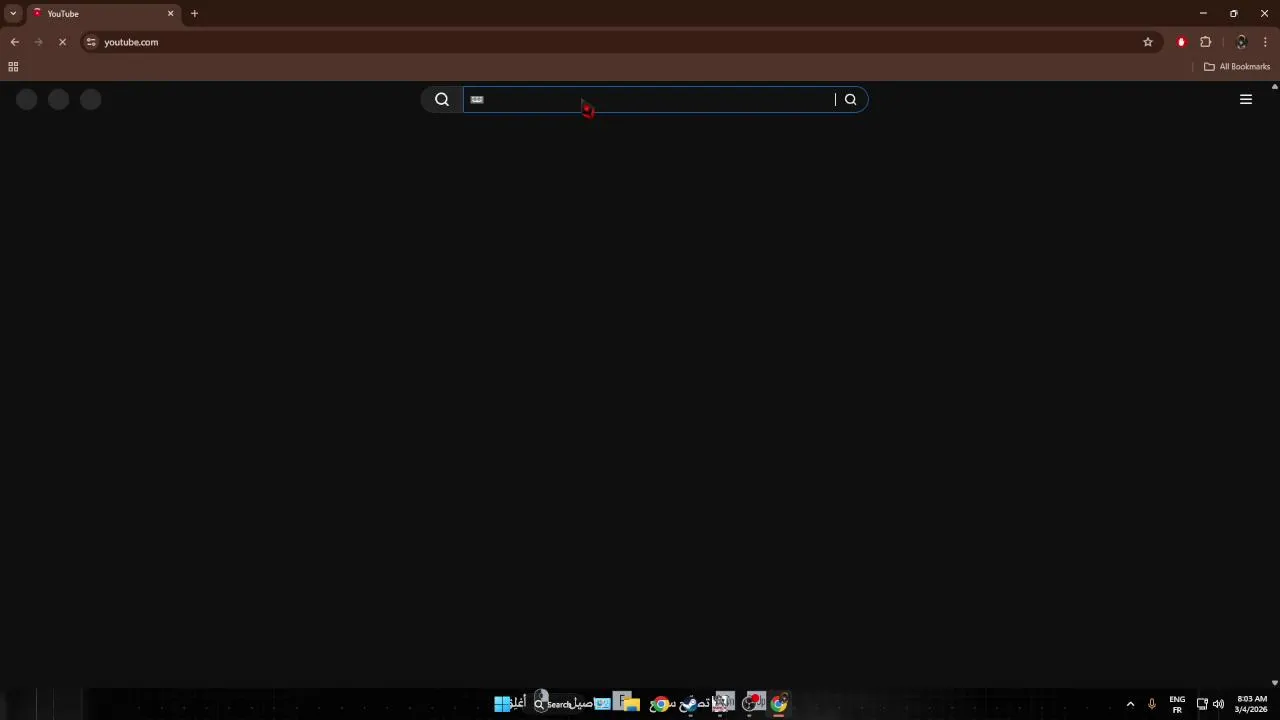This screenshot has height=720, width=1280.
Task: Show hidden system tray icons
Action: click(1131, 704)
